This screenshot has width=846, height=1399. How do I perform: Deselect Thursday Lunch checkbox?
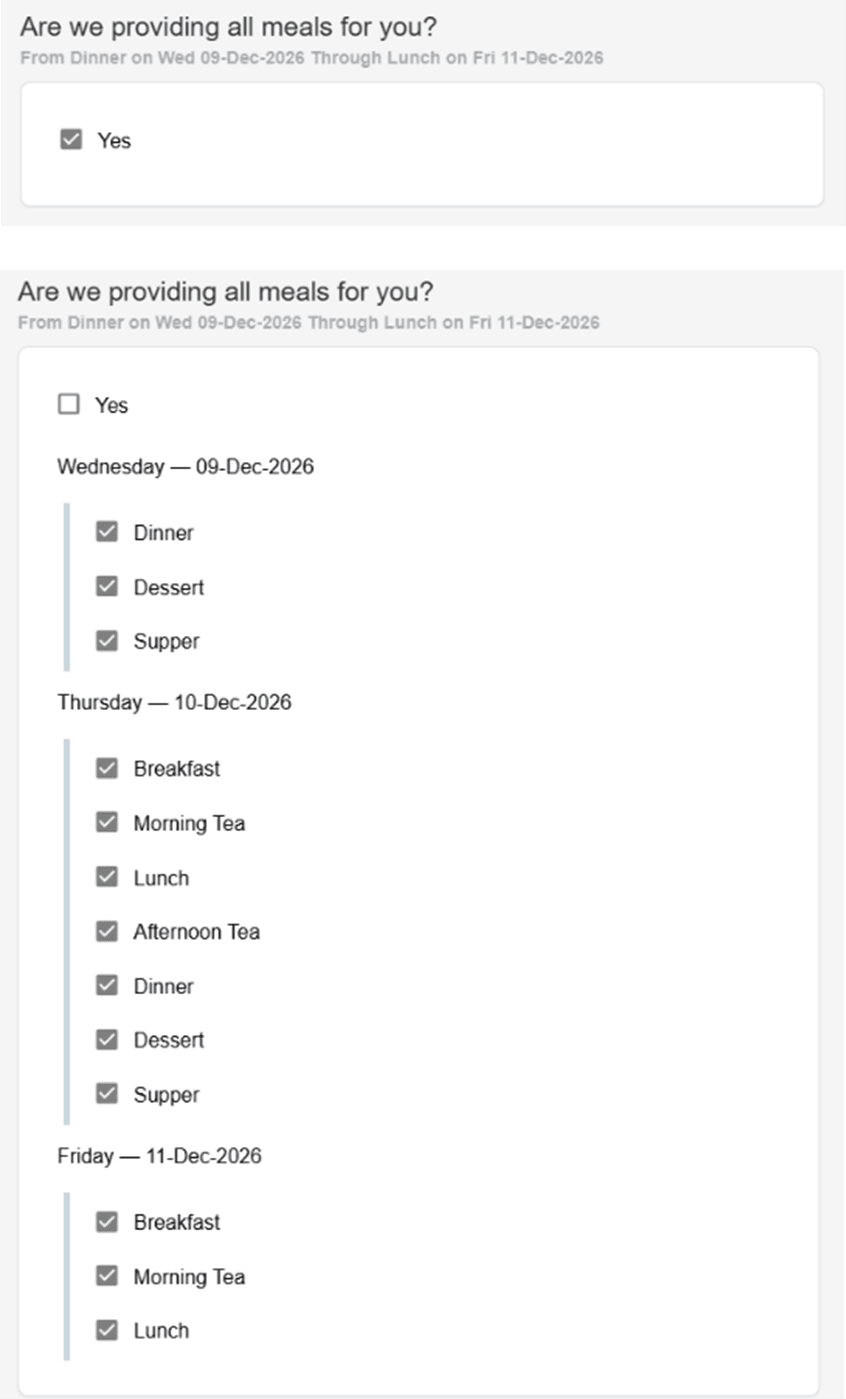click(107, 878)
